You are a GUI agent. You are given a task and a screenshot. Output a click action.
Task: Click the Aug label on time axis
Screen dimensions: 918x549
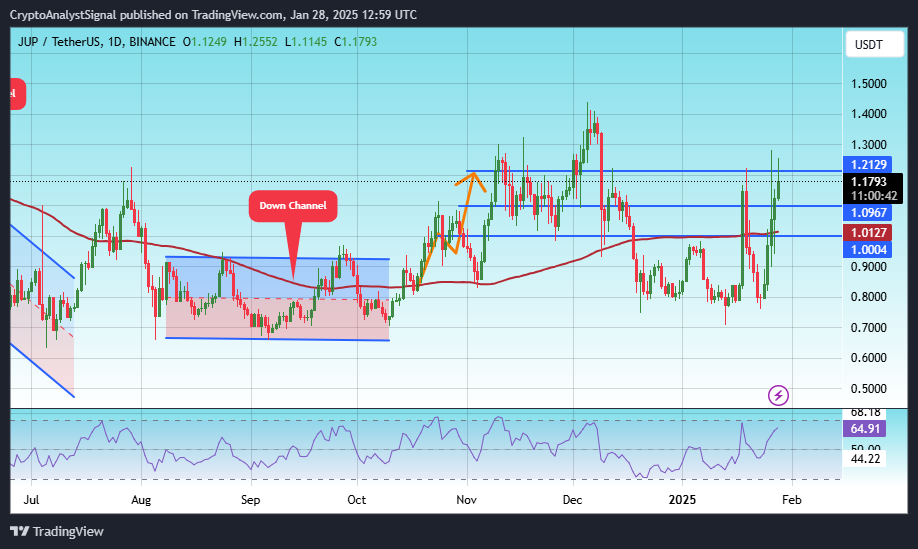[x=141, y=500]
